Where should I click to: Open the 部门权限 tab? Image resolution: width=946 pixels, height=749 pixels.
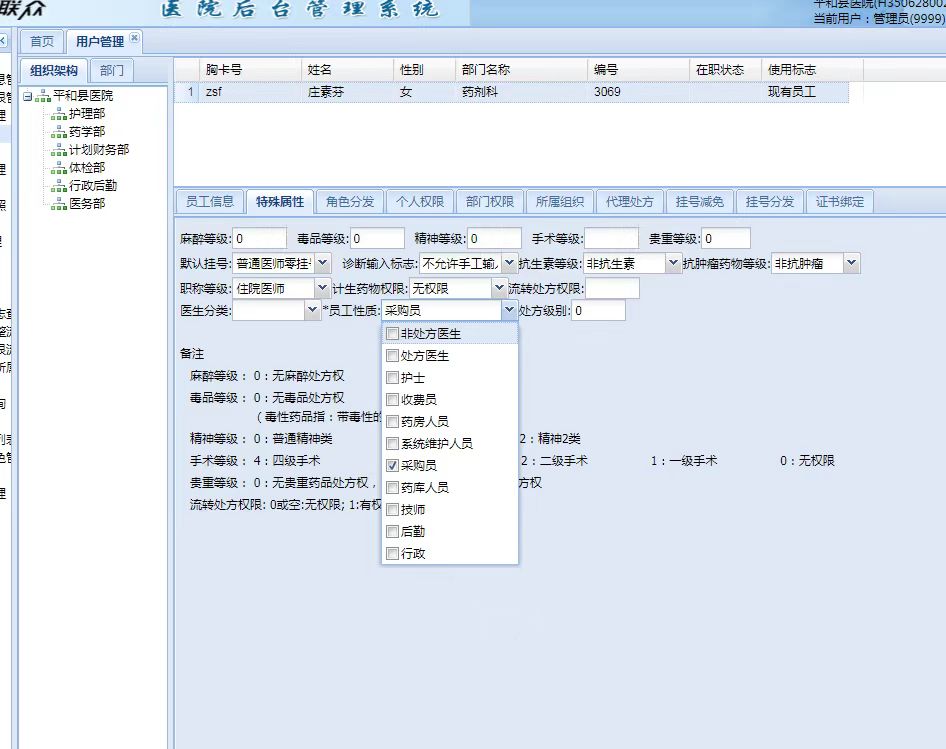(490, 202)
